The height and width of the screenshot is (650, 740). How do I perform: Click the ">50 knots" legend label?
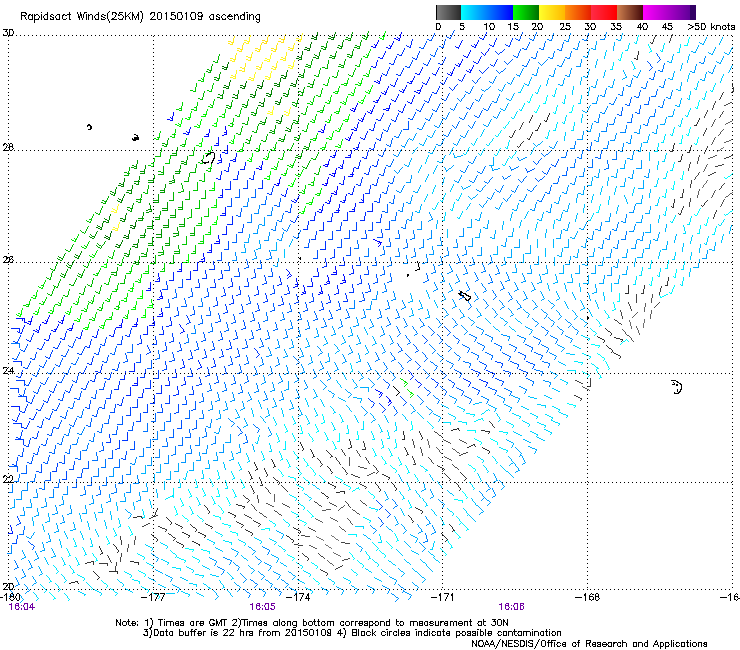(711, 27)
